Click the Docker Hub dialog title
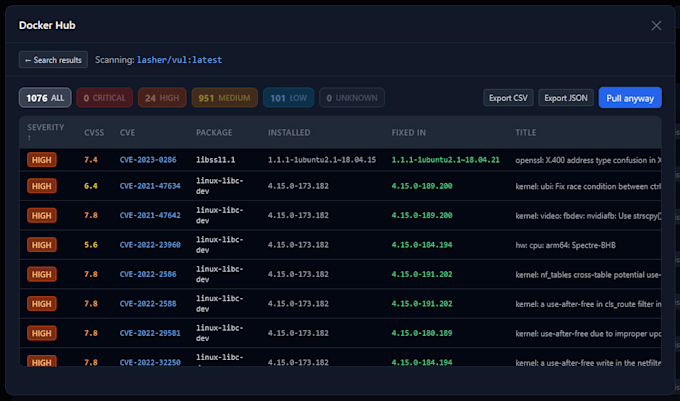The width and height of the screenshot is (680, 401). [47, 25]
